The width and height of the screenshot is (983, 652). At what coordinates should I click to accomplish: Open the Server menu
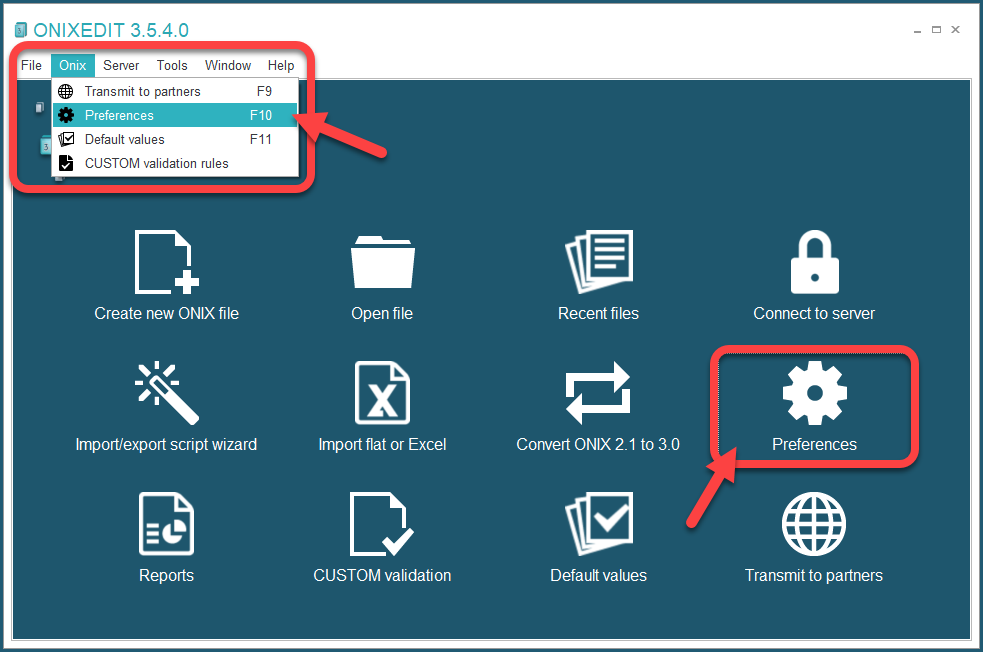121,65
